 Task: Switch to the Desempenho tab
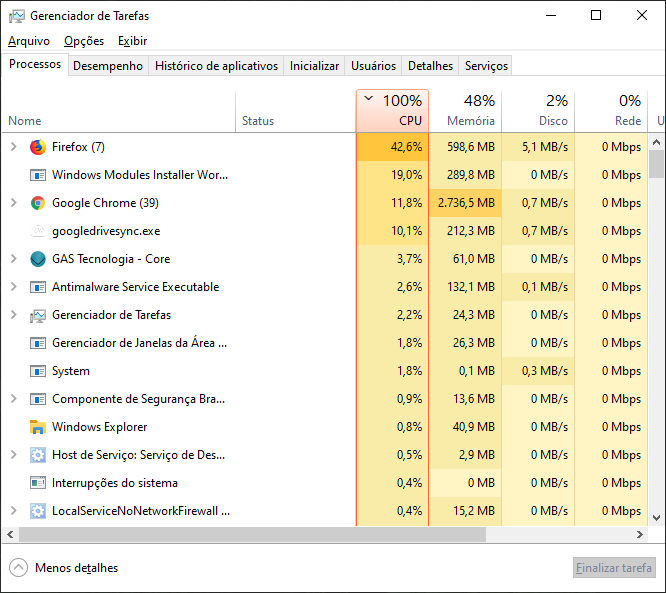[x=108, y=66]
